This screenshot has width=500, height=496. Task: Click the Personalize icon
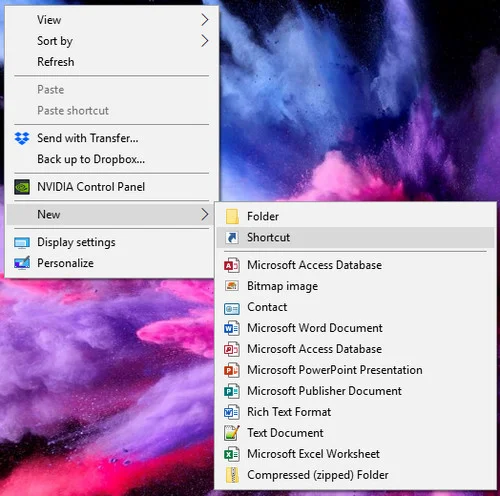click(22, 263)
